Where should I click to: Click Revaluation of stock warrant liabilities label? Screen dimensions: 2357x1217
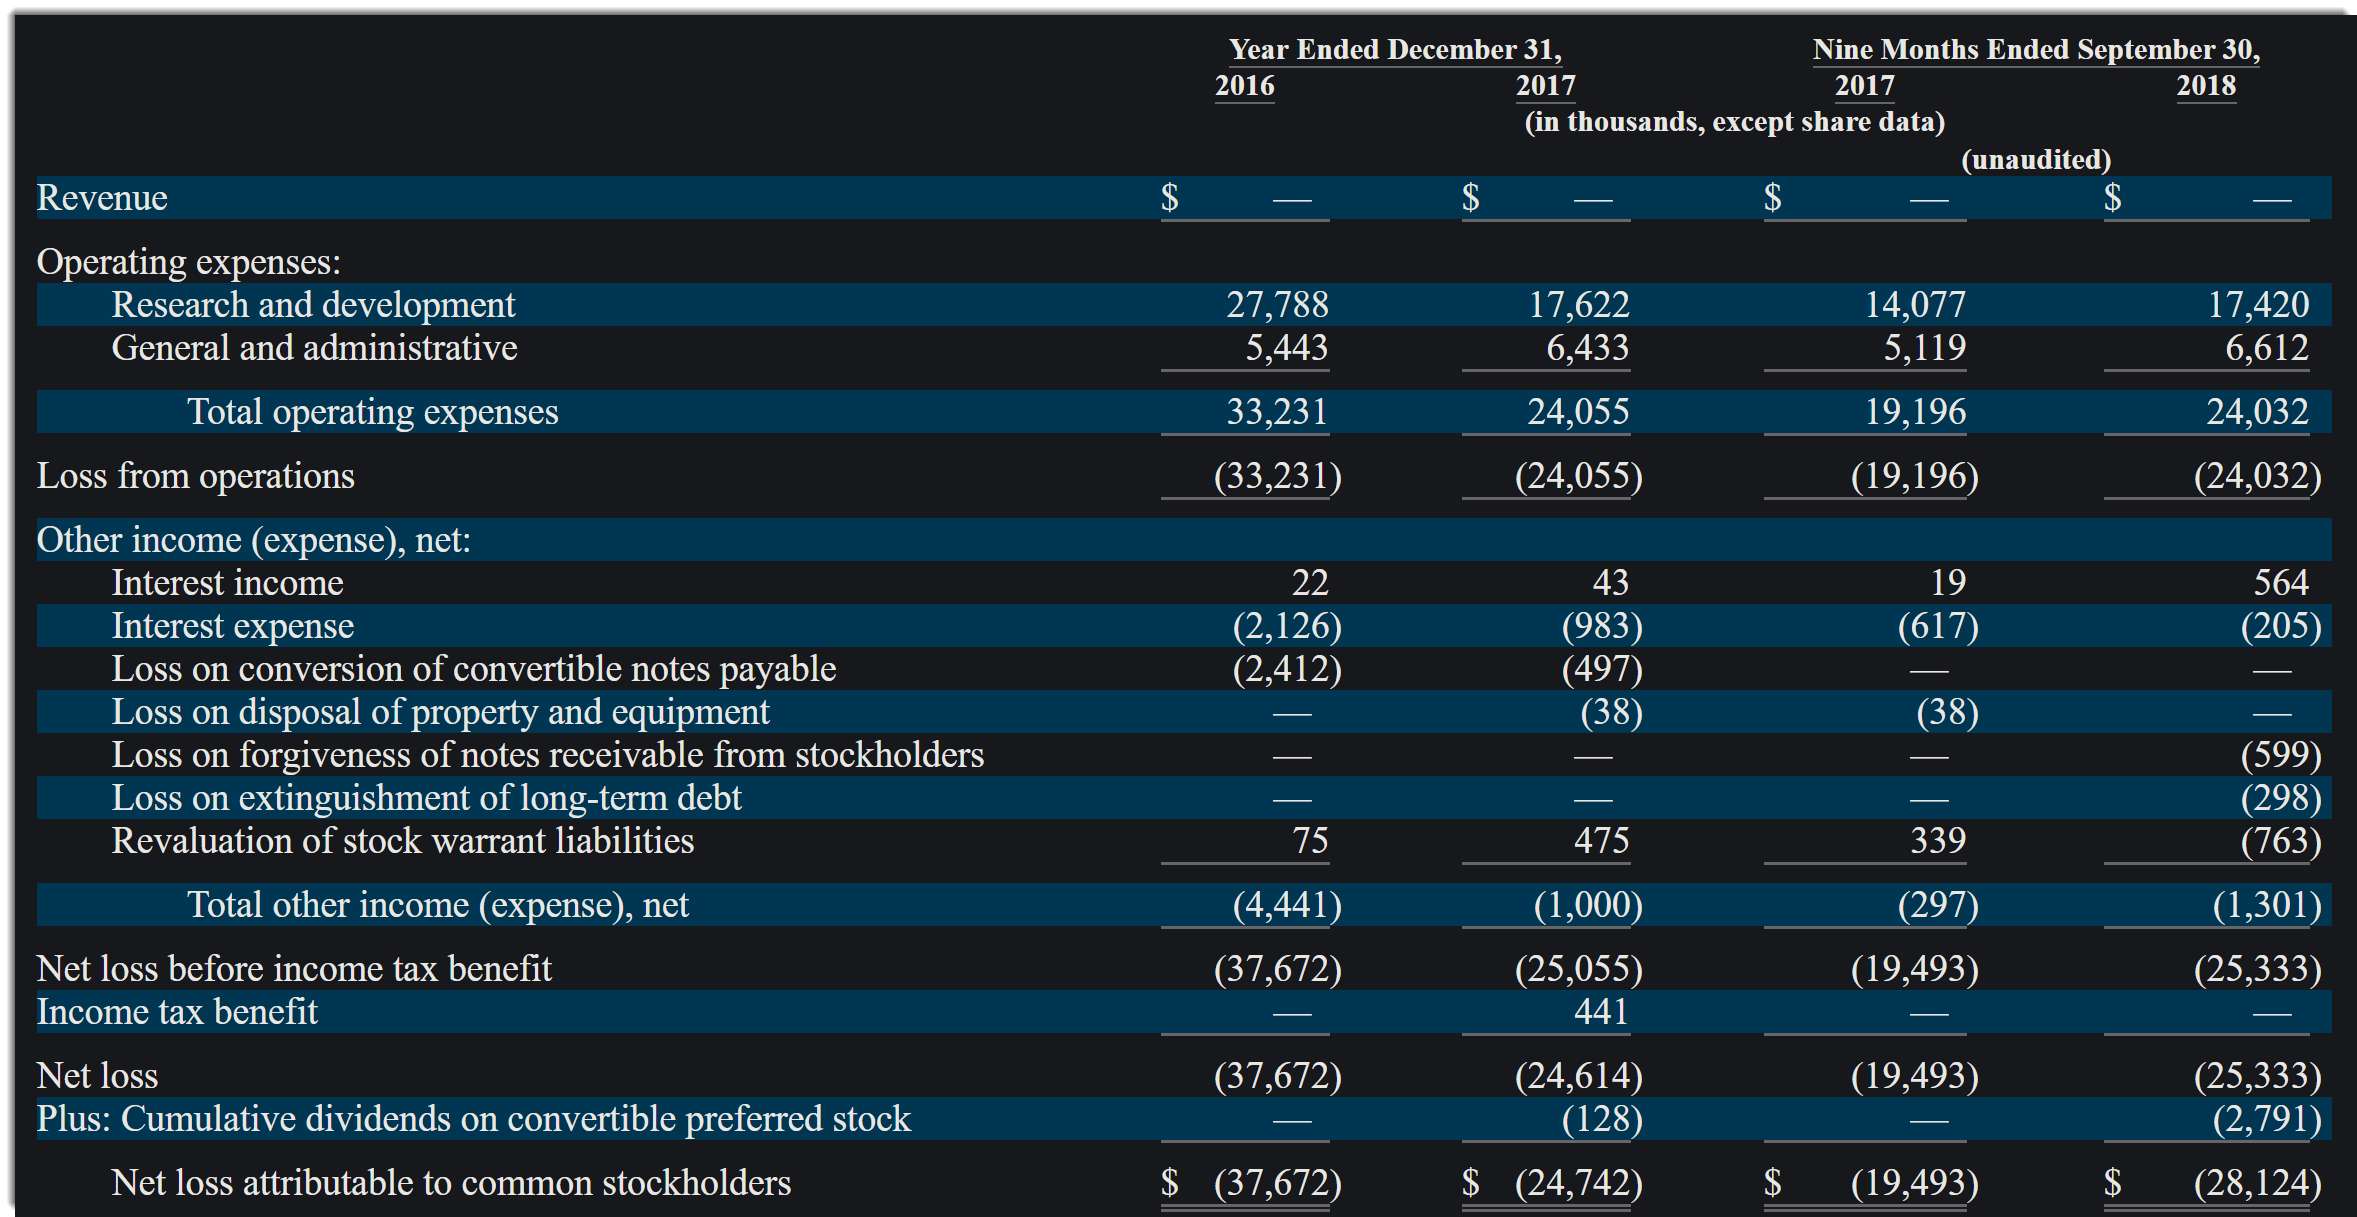(x=402, y=841)
